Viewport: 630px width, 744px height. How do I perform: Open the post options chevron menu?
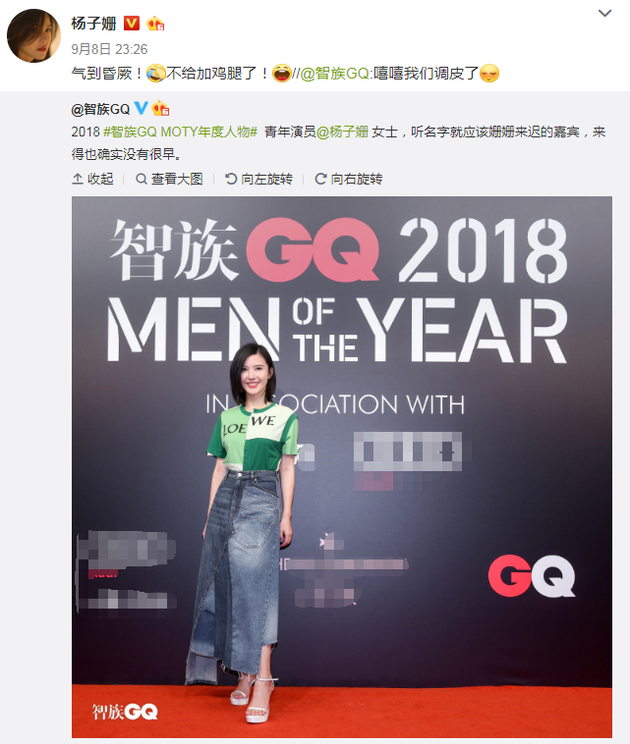point(604,13)
